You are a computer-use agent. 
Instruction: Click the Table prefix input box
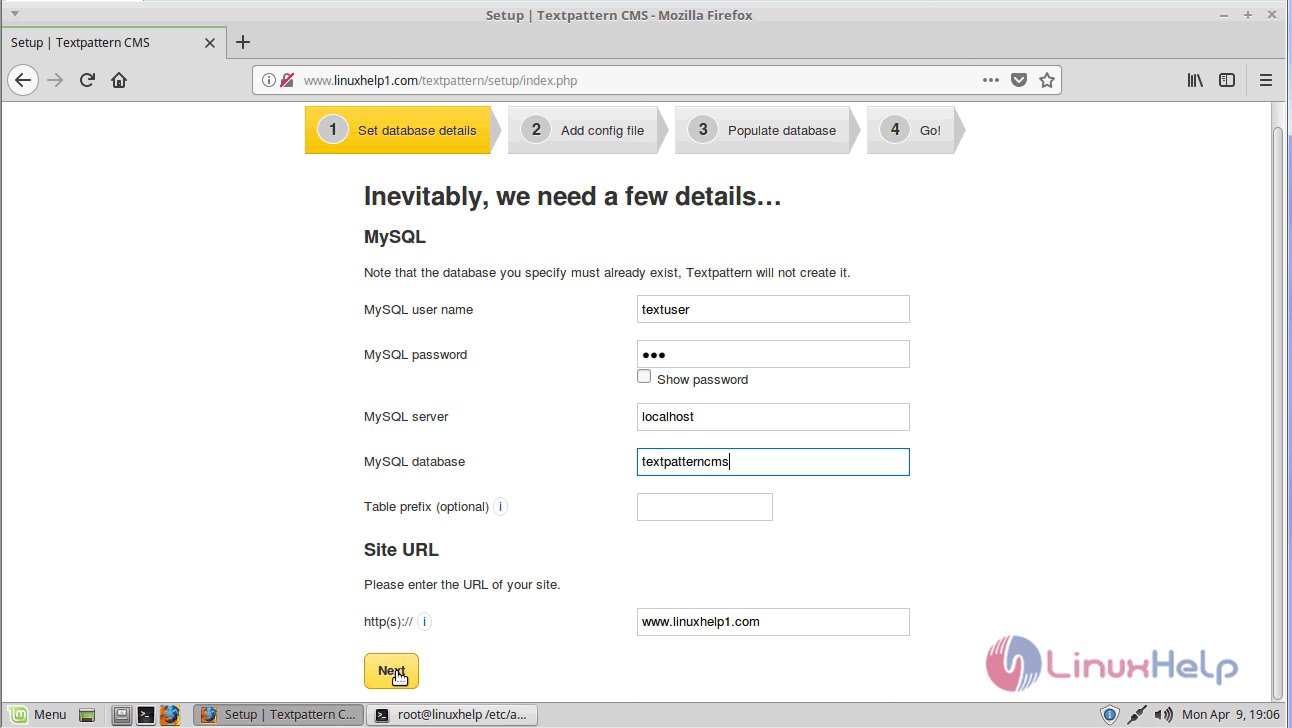click(x=705, y=507)
